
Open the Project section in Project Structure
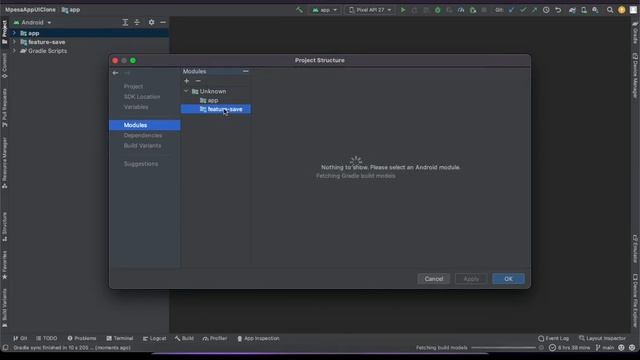point(133,87)
